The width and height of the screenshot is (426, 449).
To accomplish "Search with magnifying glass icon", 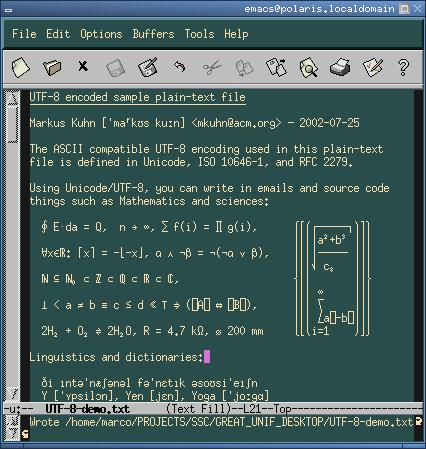I will click(x=308, y=67).
